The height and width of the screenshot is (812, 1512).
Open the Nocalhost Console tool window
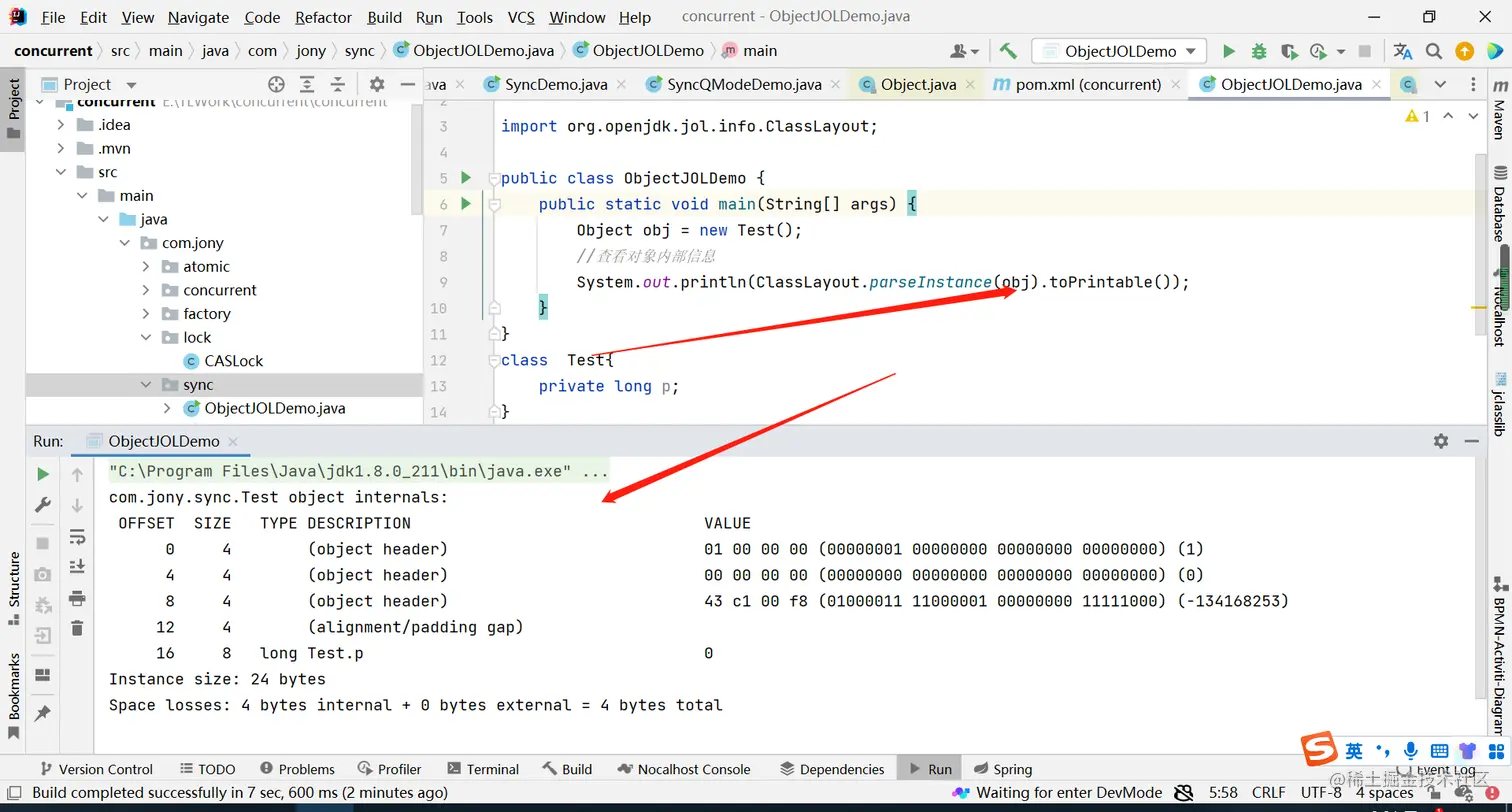click(x=684, y=769)
